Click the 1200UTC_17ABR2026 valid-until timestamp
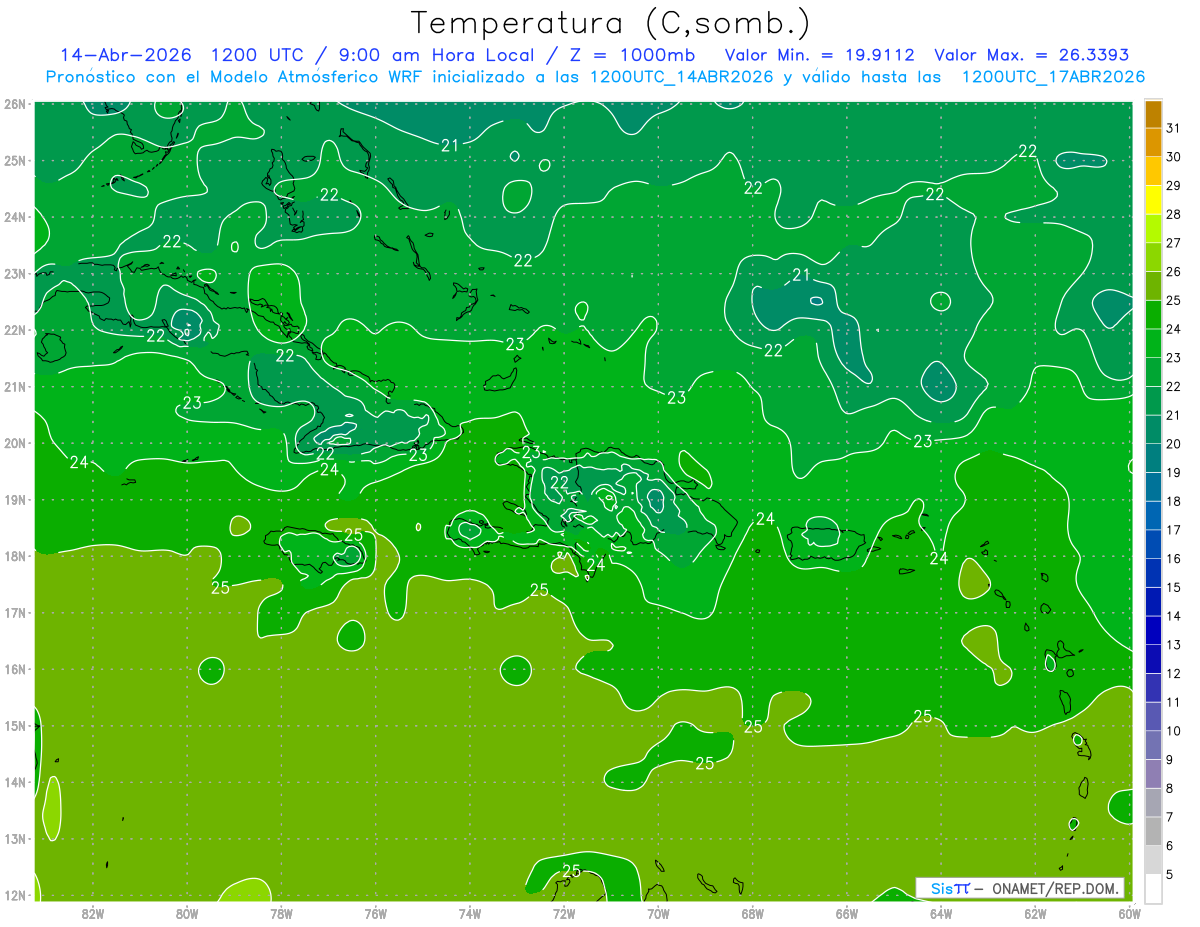The height and width of the screenshot is (927, 1200). click(x=1053, y=77)
